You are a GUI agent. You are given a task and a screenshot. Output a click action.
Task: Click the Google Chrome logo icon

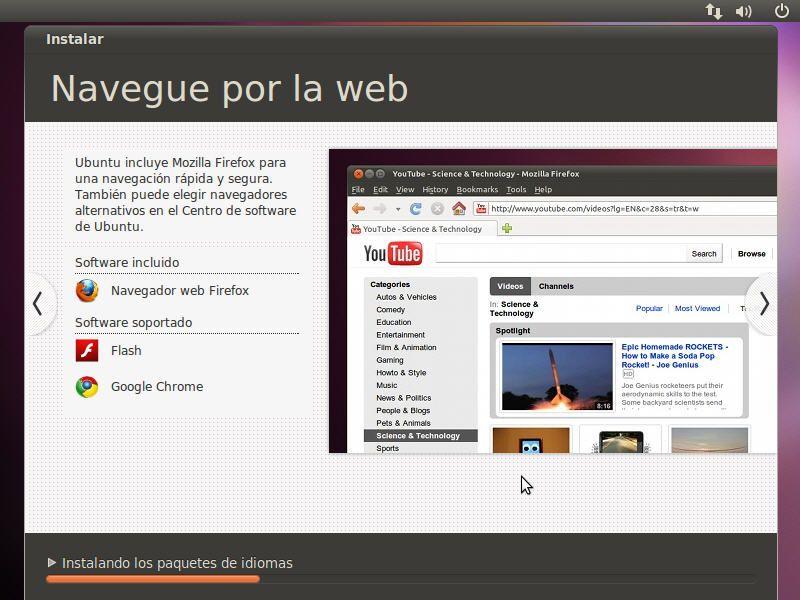(87, 387)
